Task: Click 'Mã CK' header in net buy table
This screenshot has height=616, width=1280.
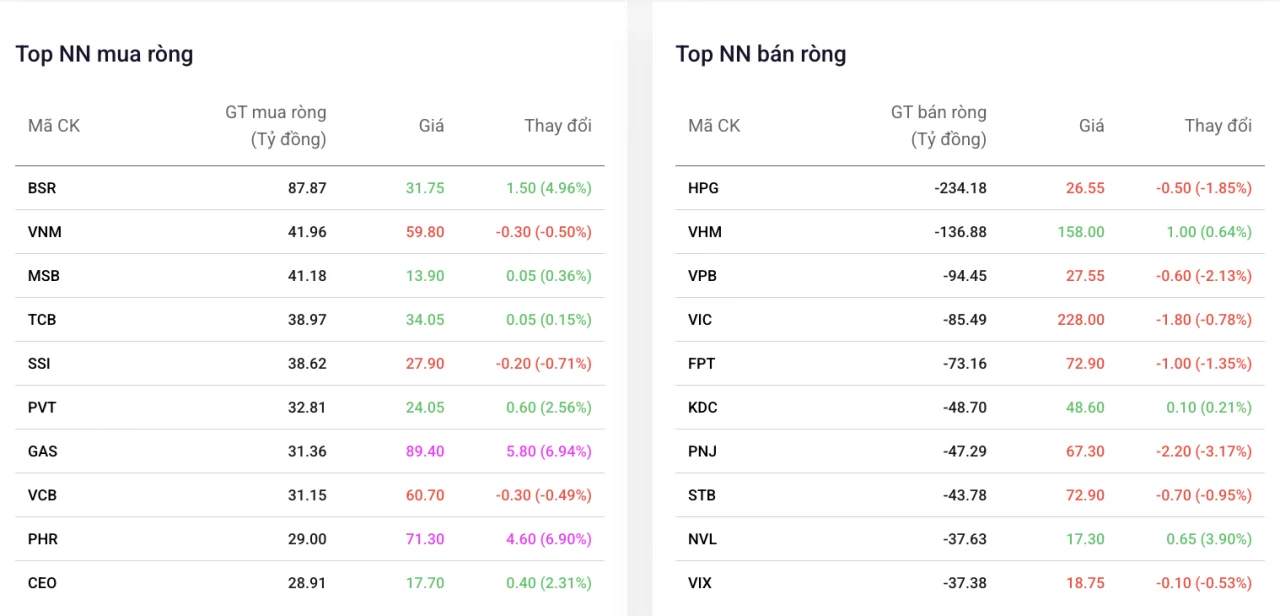Action: point(54,126)
